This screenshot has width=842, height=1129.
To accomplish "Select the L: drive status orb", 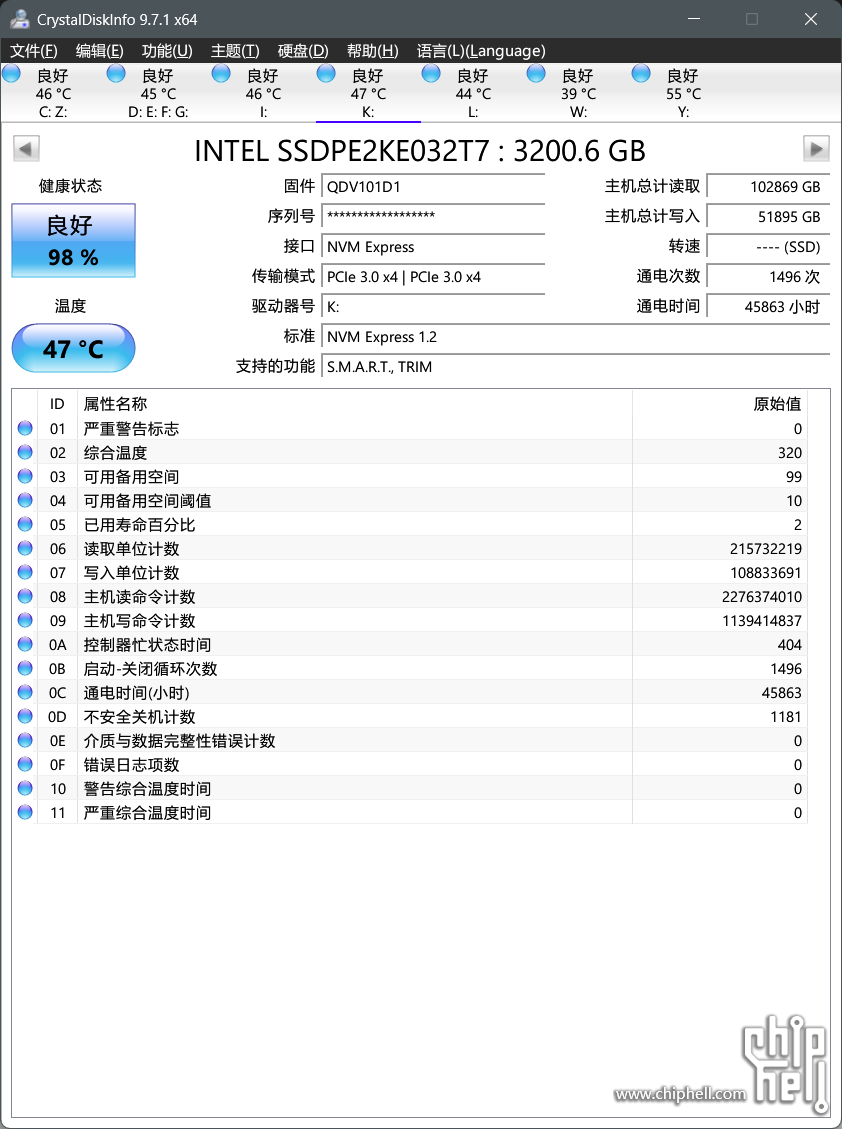I will (x=431, y=74).
